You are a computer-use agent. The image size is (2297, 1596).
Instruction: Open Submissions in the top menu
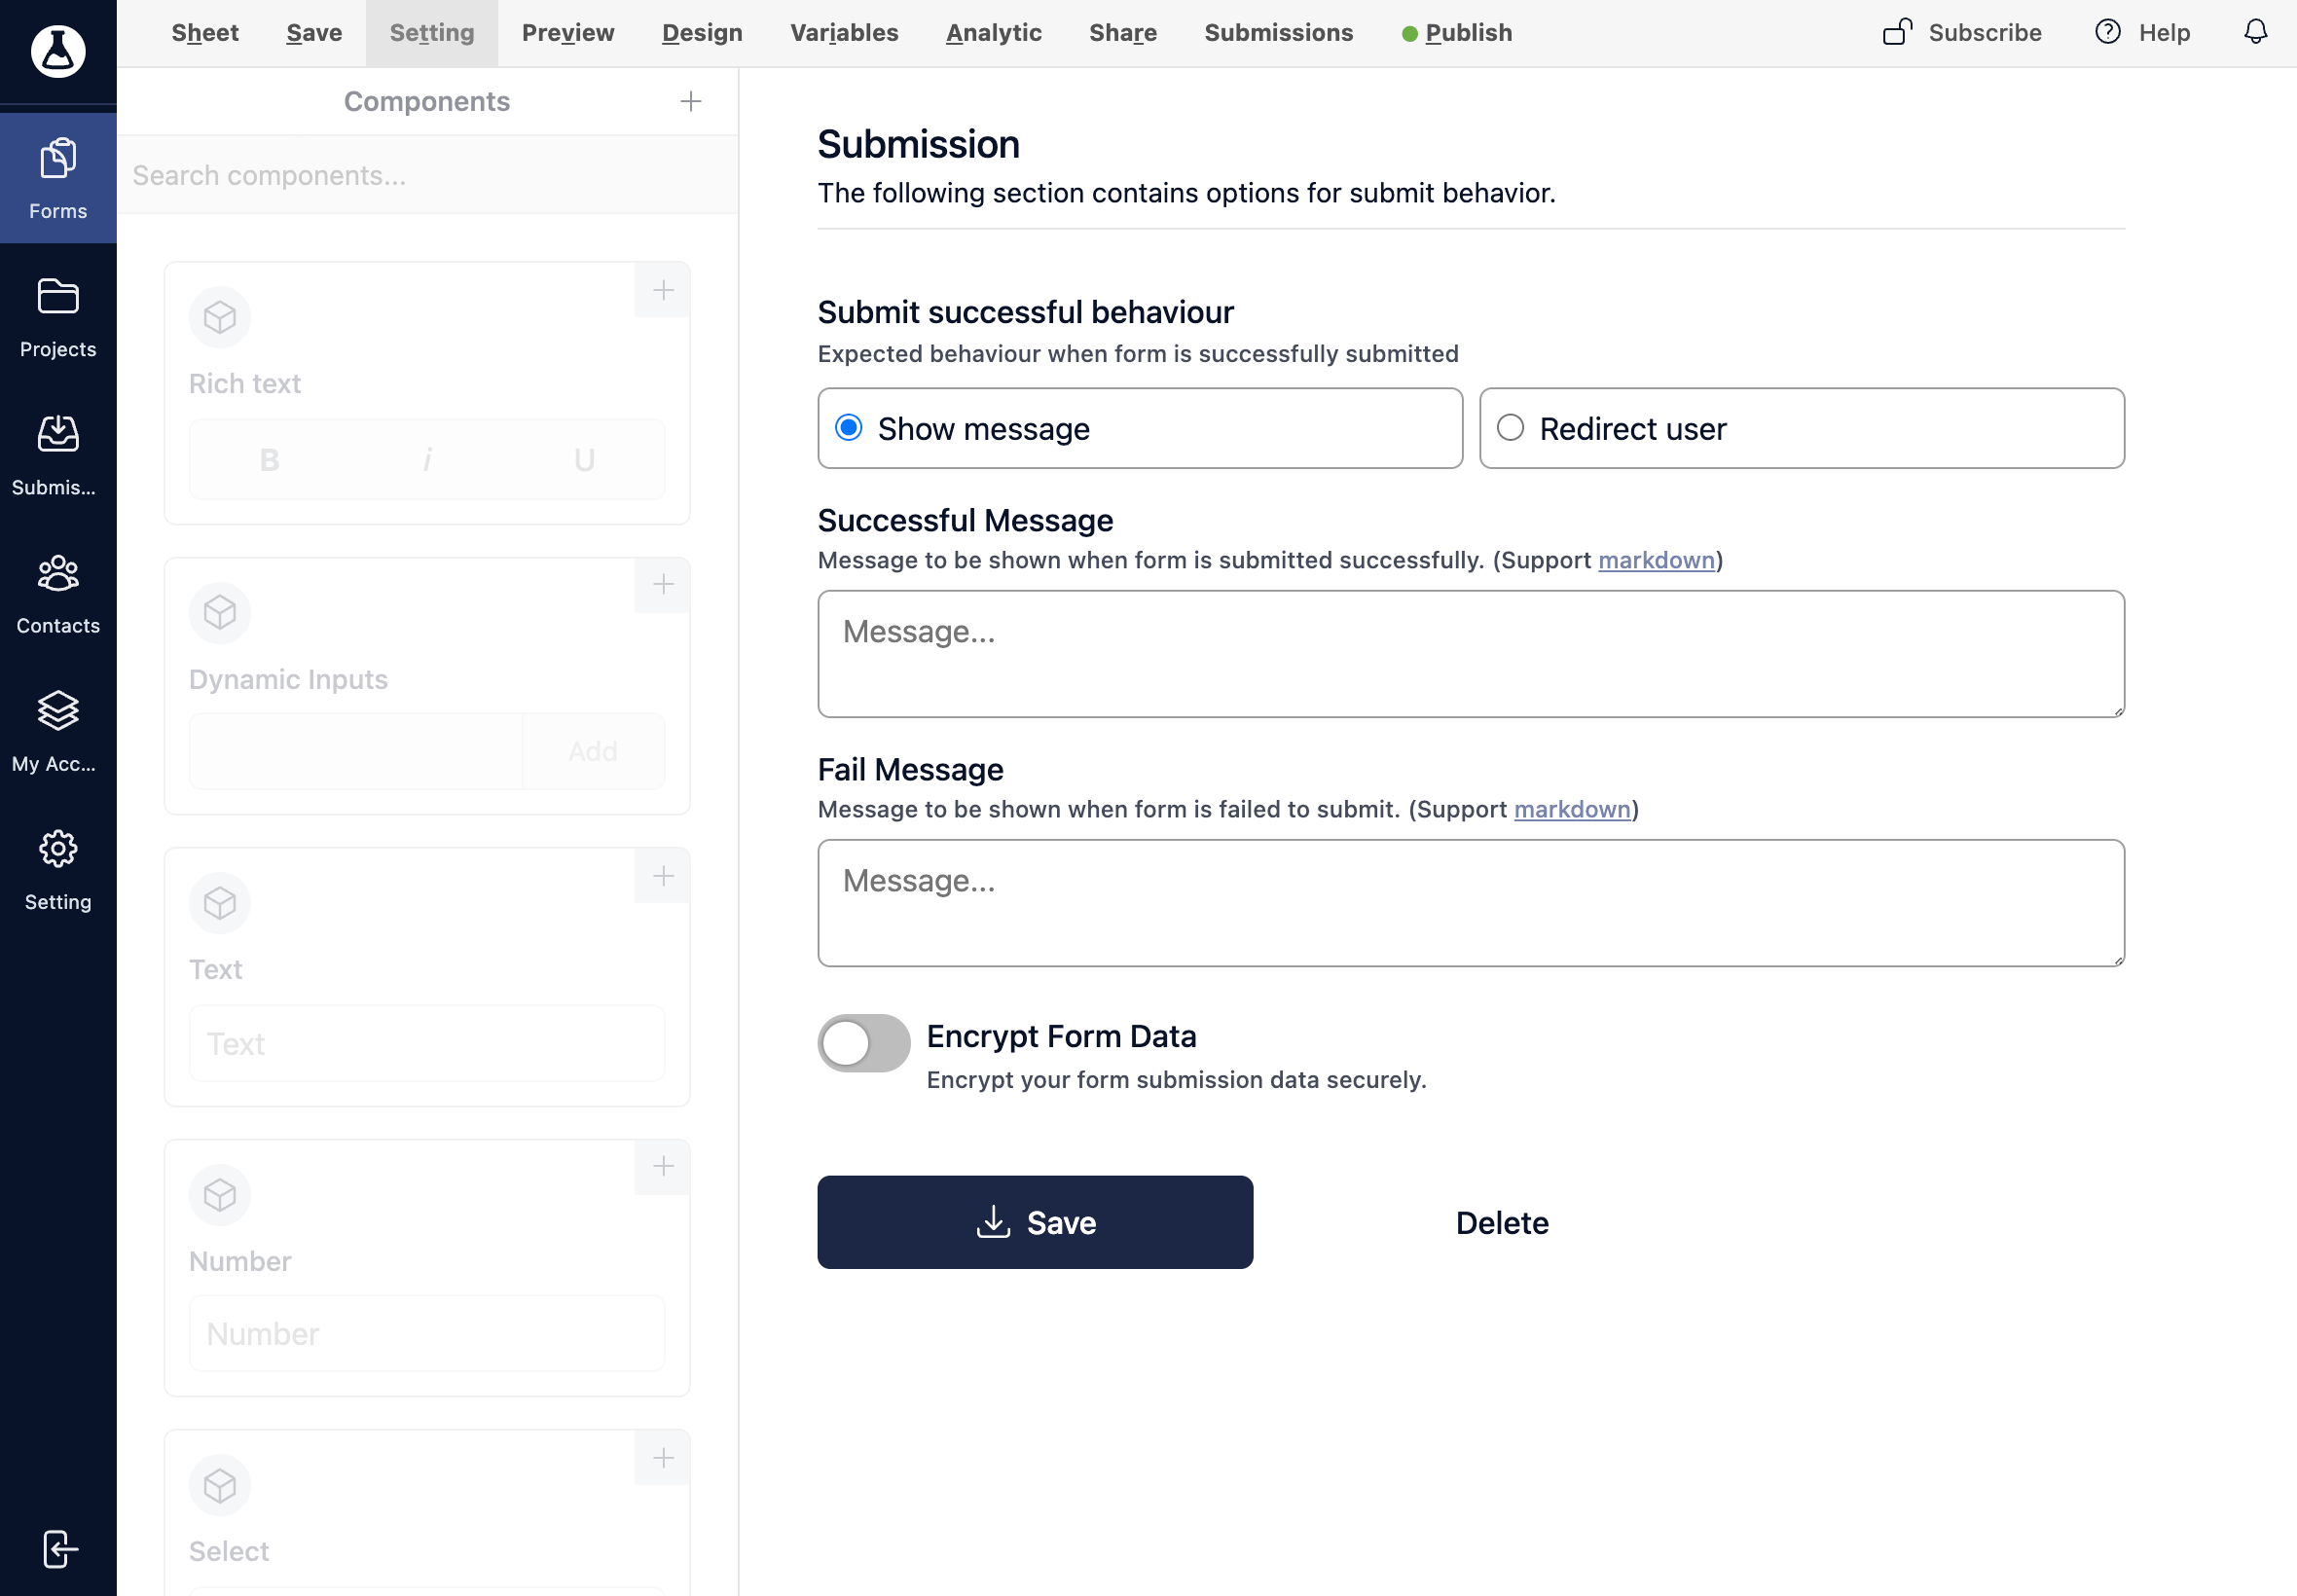(1278, 33)
